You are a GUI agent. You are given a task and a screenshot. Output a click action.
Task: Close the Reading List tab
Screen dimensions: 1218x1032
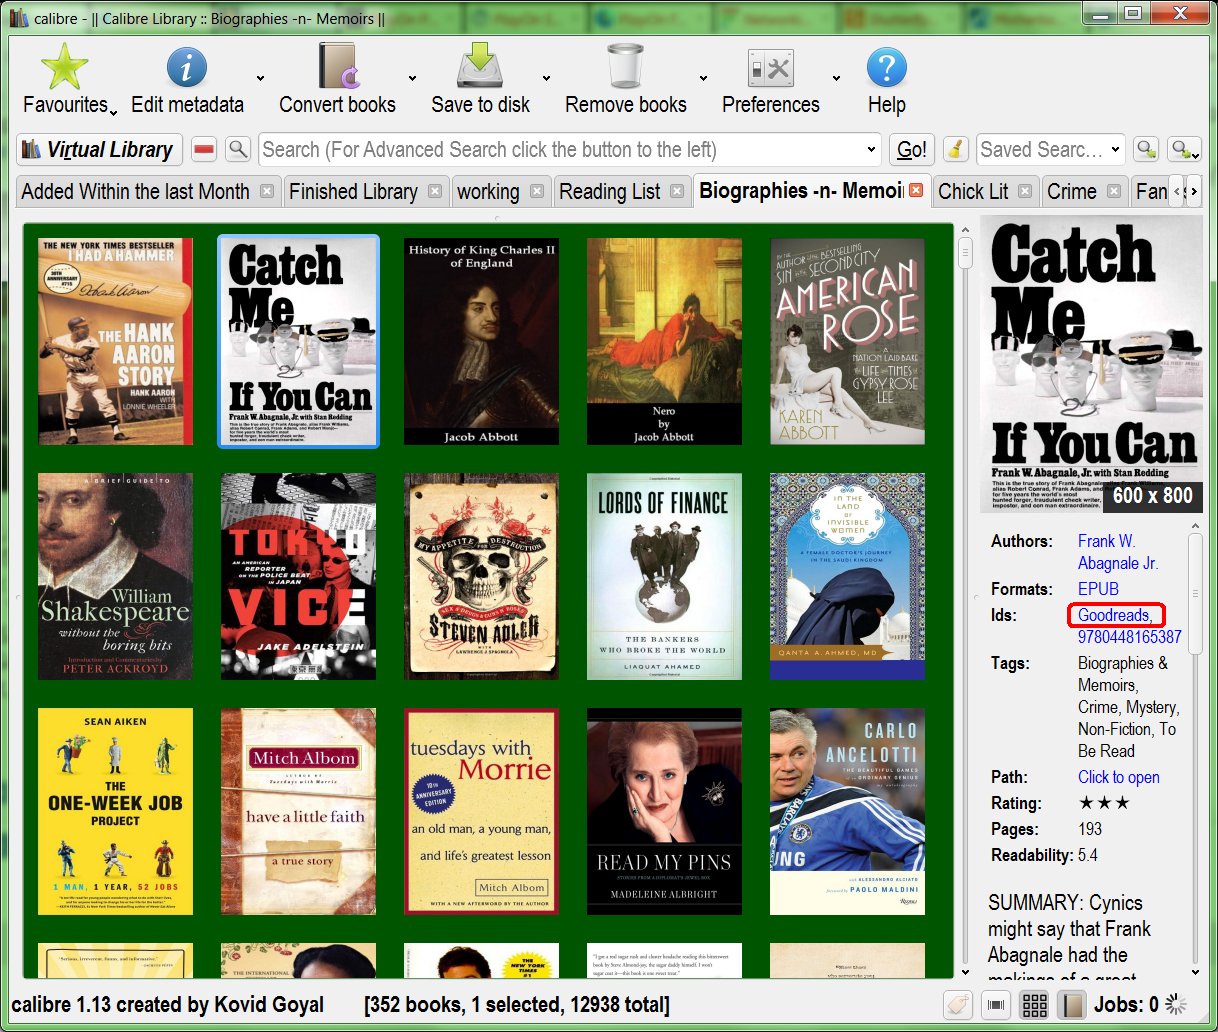(677, 191)
